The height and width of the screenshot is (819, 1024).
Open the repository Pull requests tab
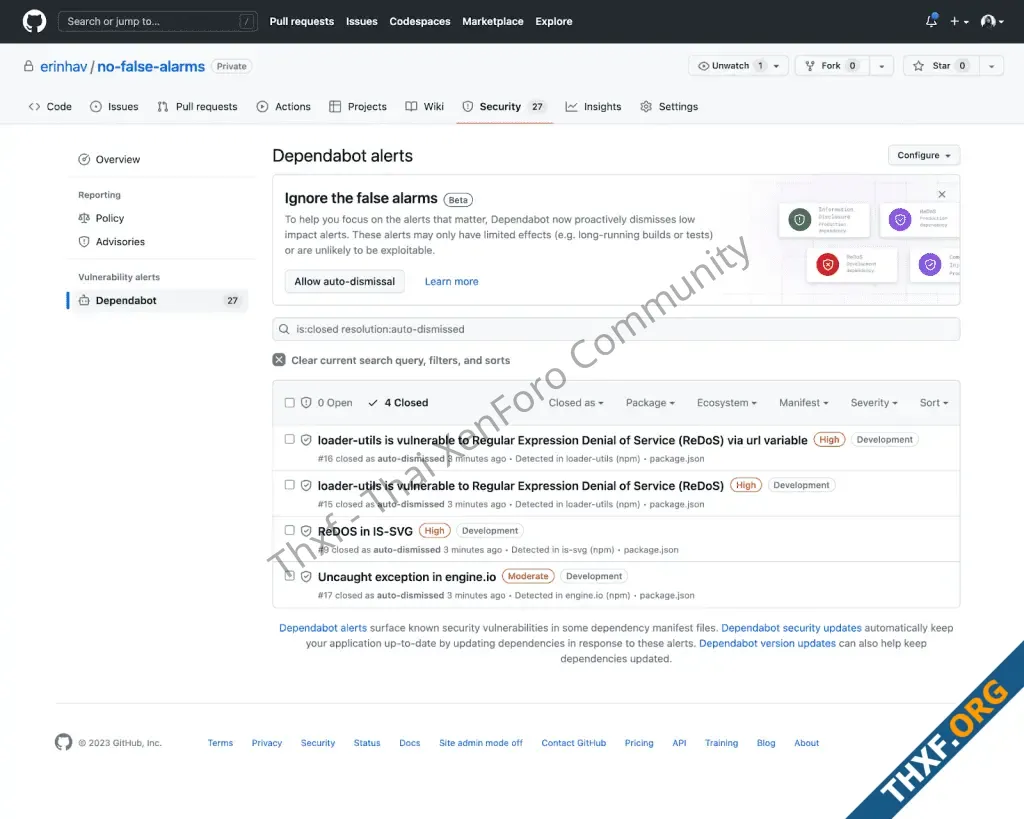(197, 106)
